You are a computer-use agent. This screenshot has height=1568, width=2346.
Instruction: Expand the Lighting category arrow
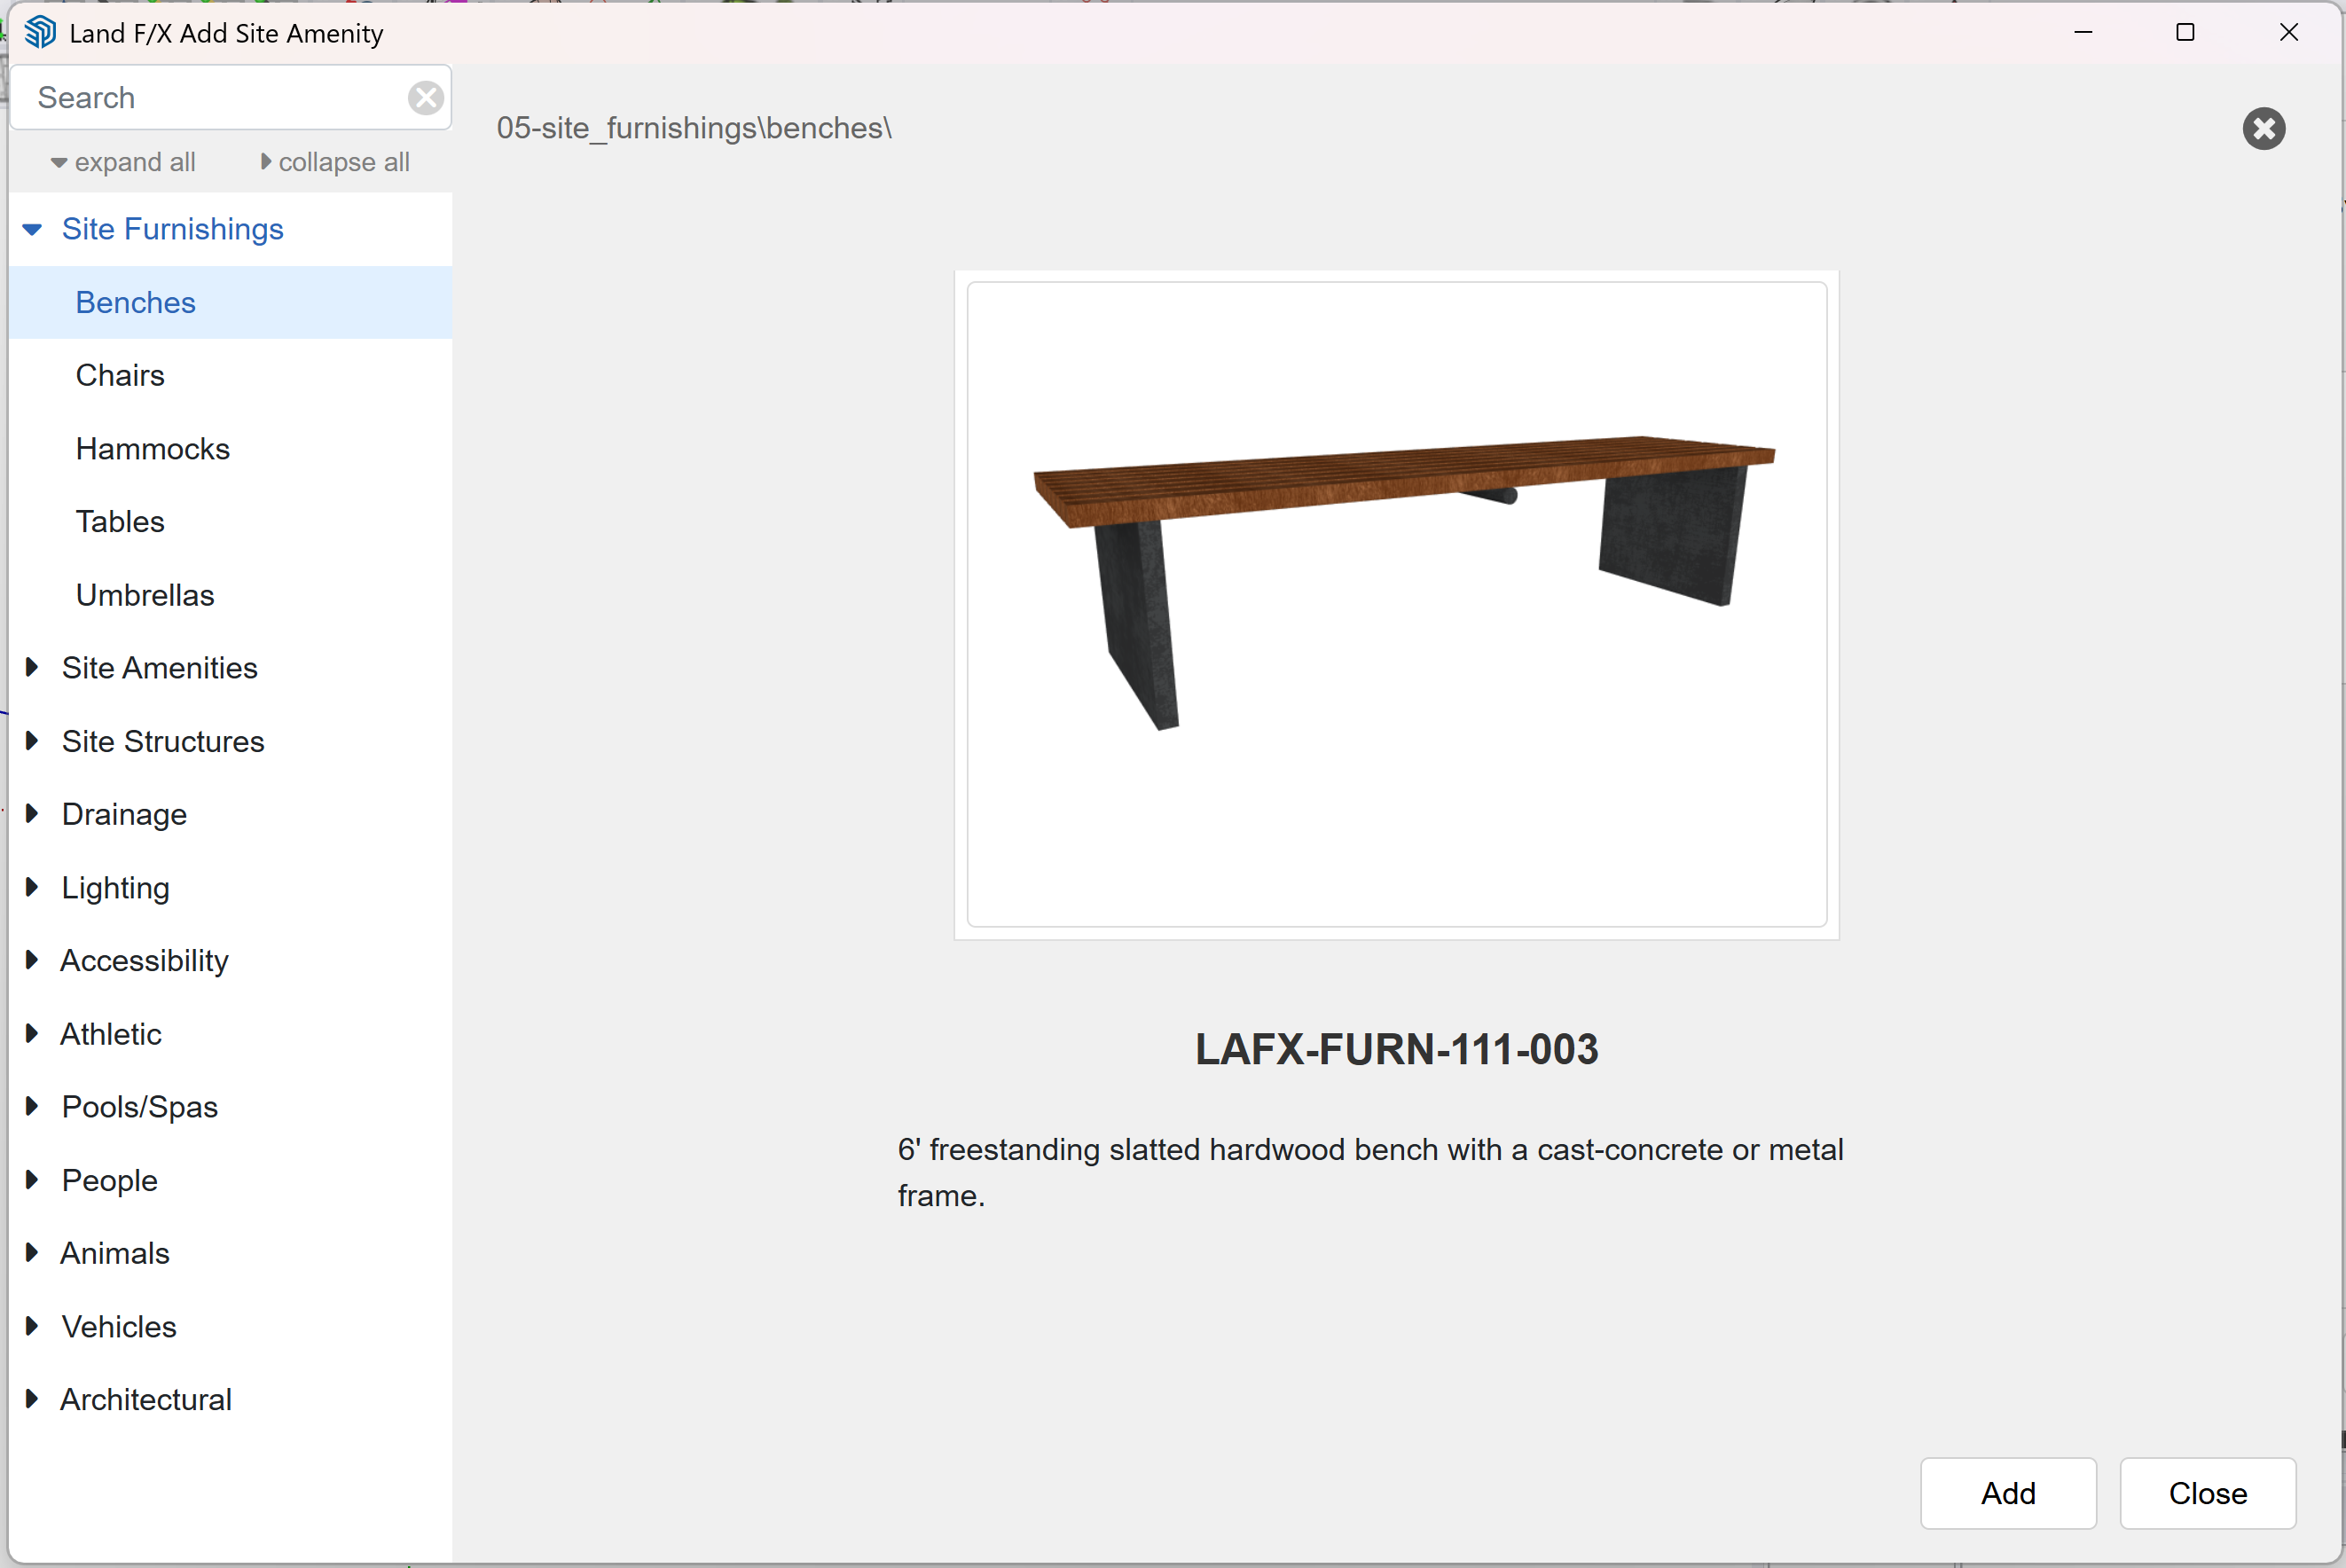(x=32, y=887)
